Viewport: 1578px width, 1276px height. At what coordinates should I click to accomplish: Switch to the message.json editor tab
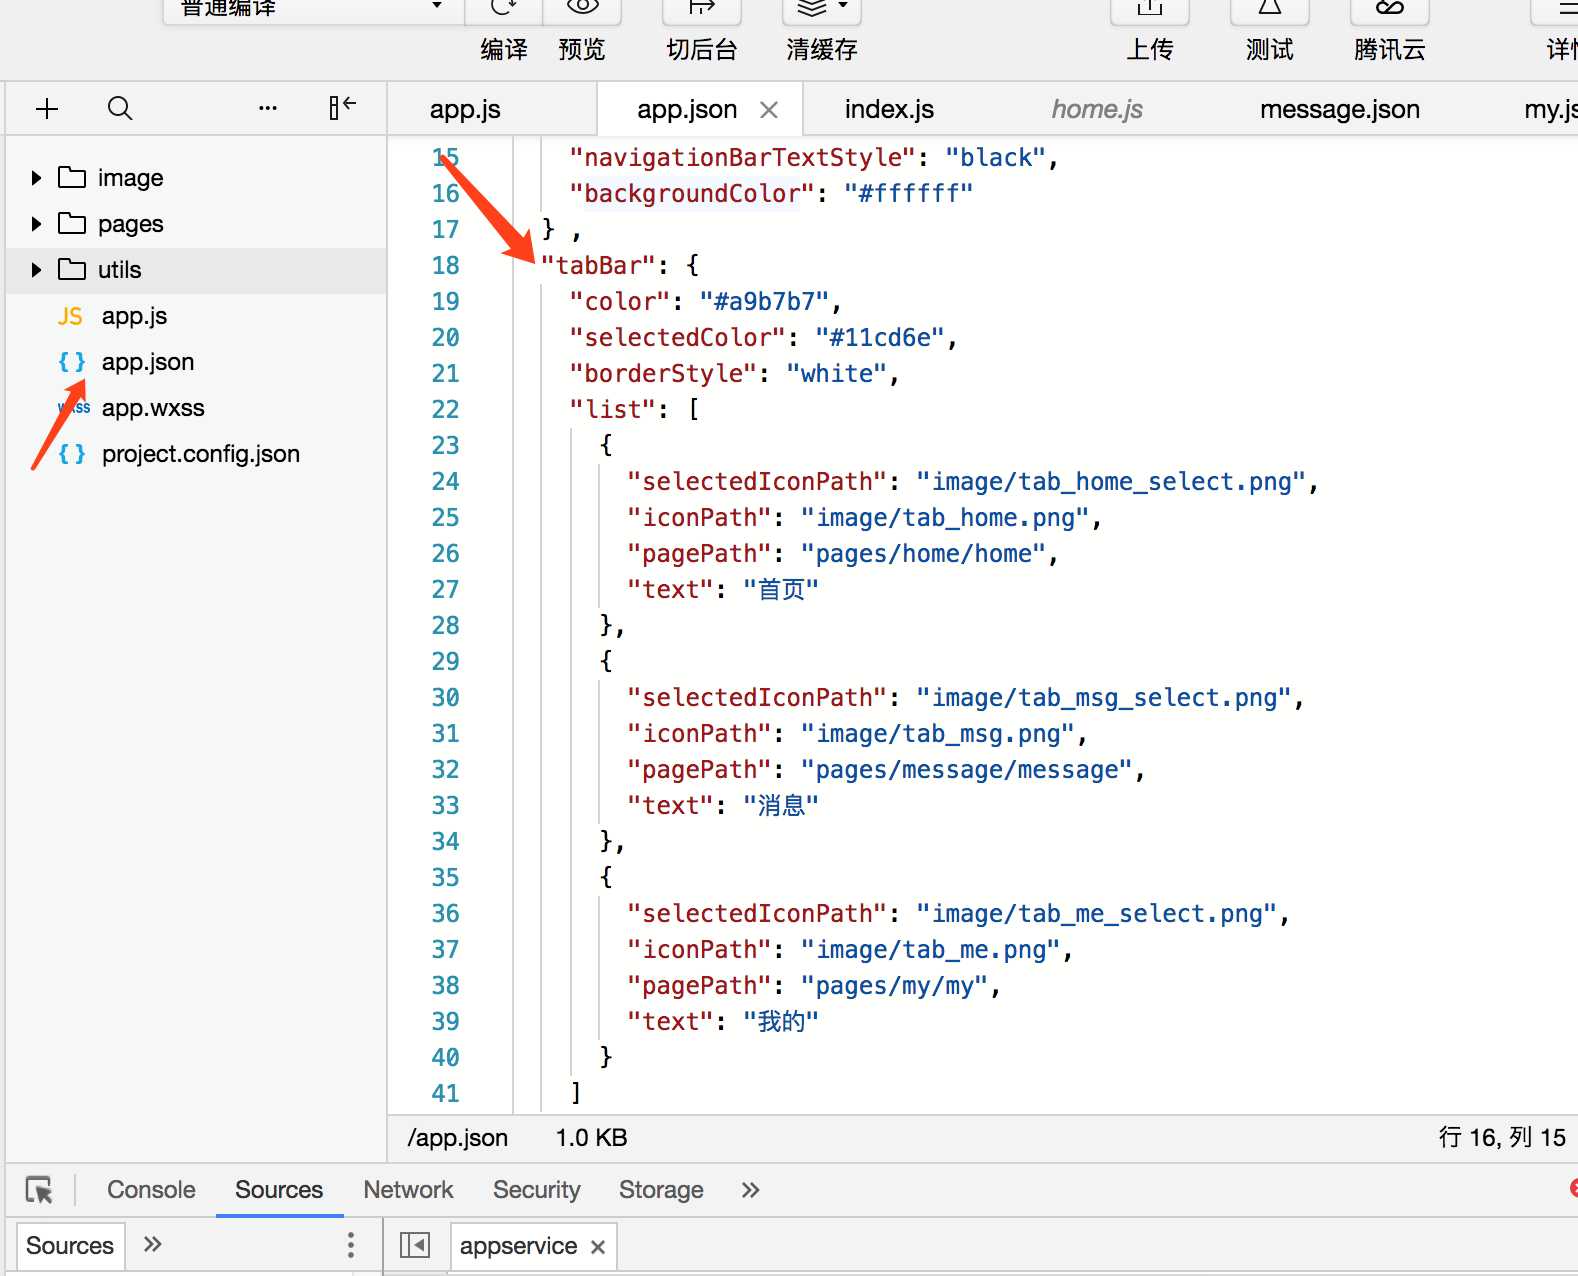1340,109
